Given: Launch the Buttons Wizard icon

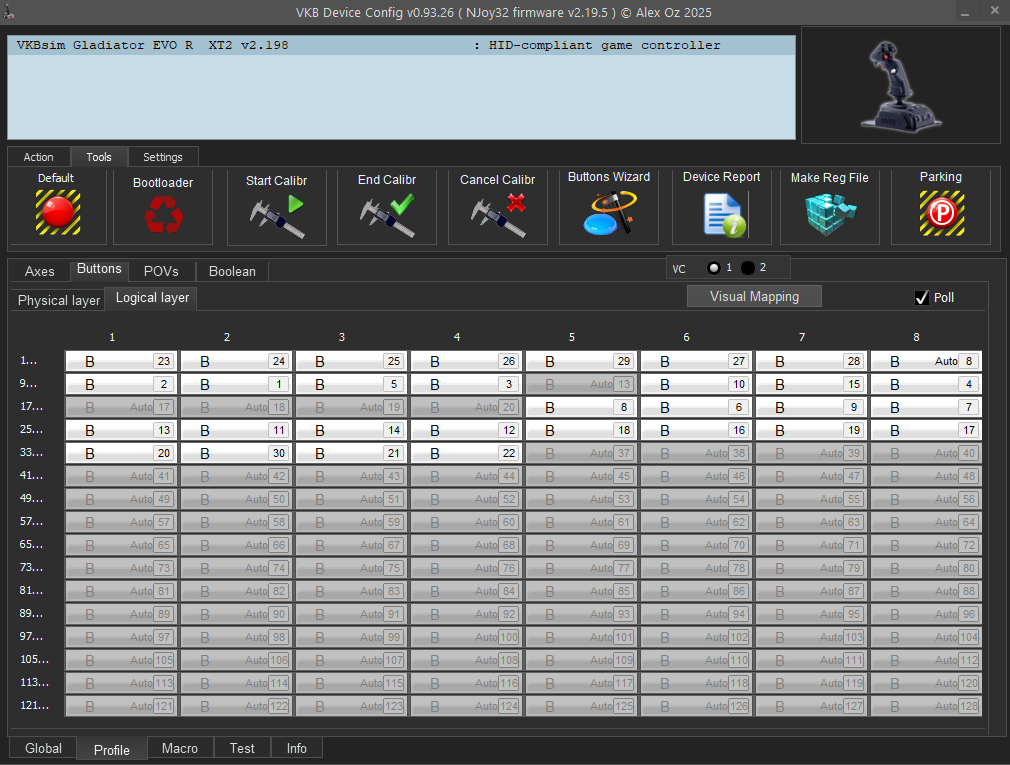Looking at the screenshot, I should tap(609, 213).
